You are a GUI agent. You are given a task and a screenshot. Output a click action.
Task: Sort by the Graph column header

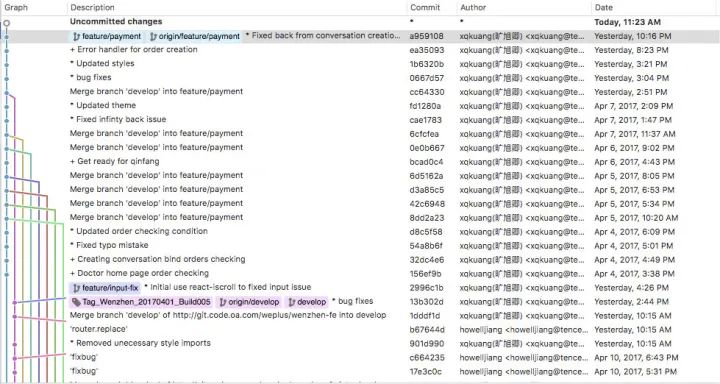[16, 7]
